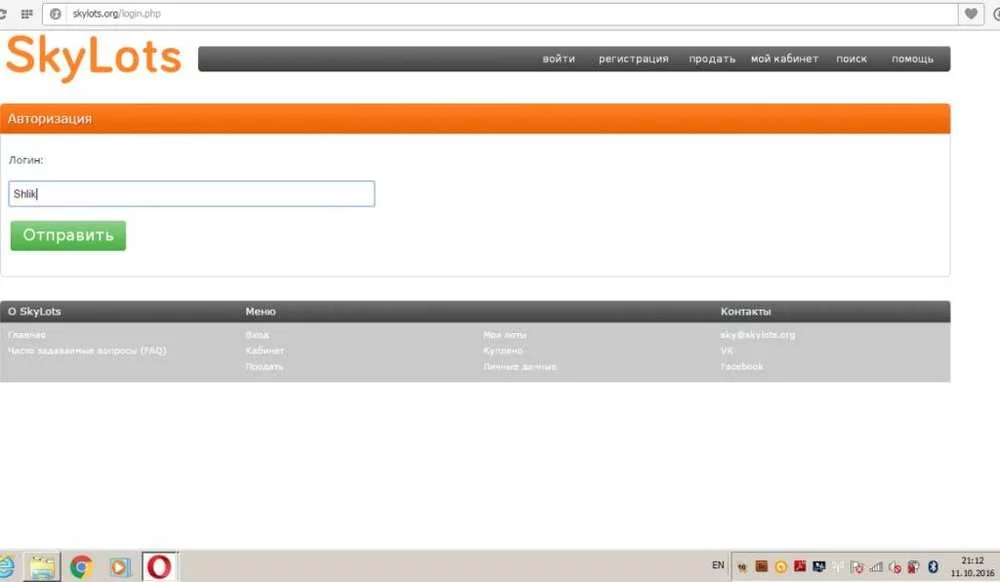Click the network signal bars tray icon

876,566
